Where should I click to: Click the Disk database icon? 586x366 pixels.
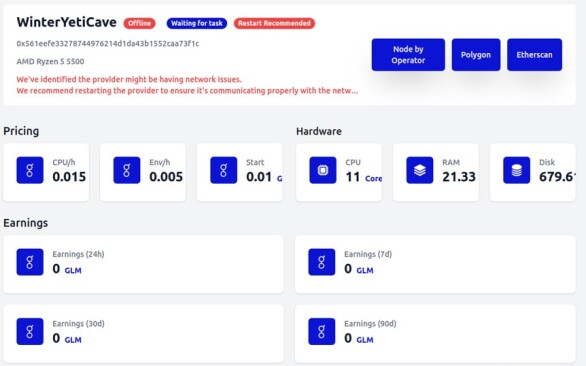click(516, 170)
